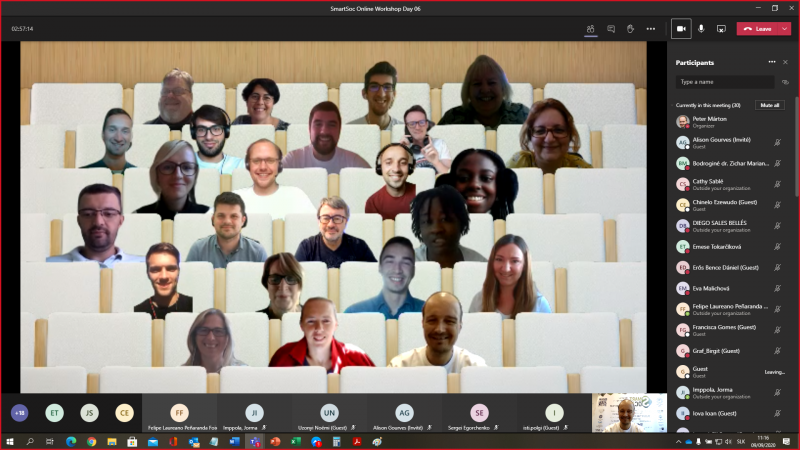Screen dimensions: 800x450
Task: Close the Participants panel
Action: 786,62
